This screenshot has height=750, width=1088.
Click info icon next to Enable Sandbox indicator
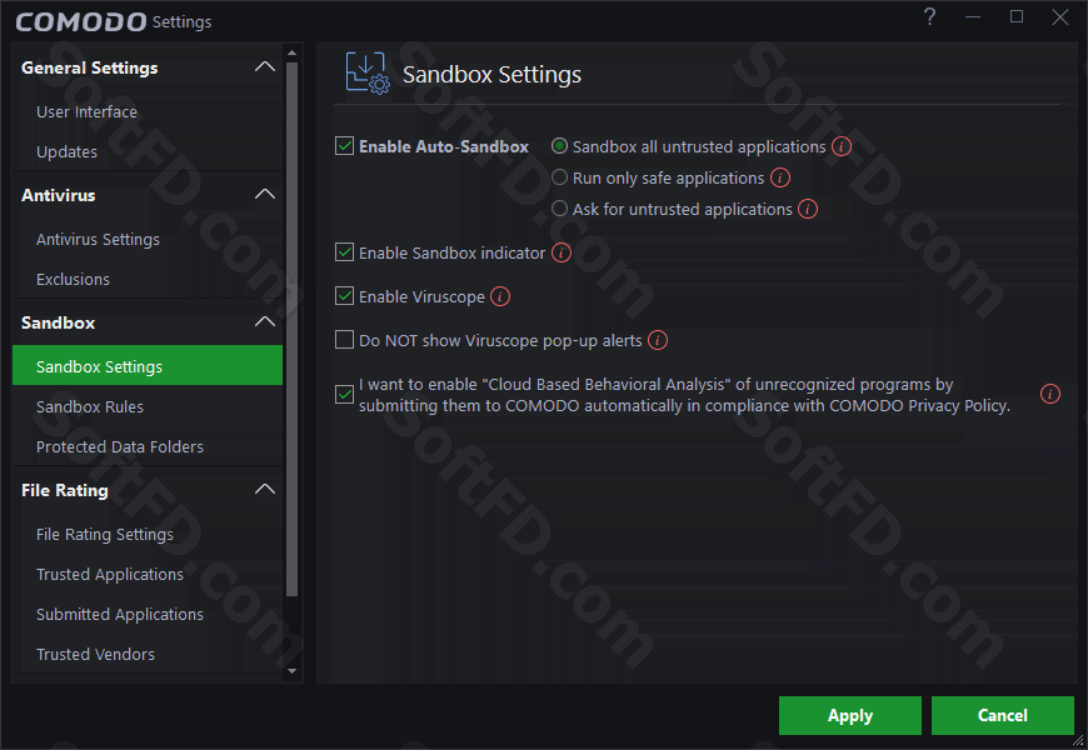tap(561, 253)
